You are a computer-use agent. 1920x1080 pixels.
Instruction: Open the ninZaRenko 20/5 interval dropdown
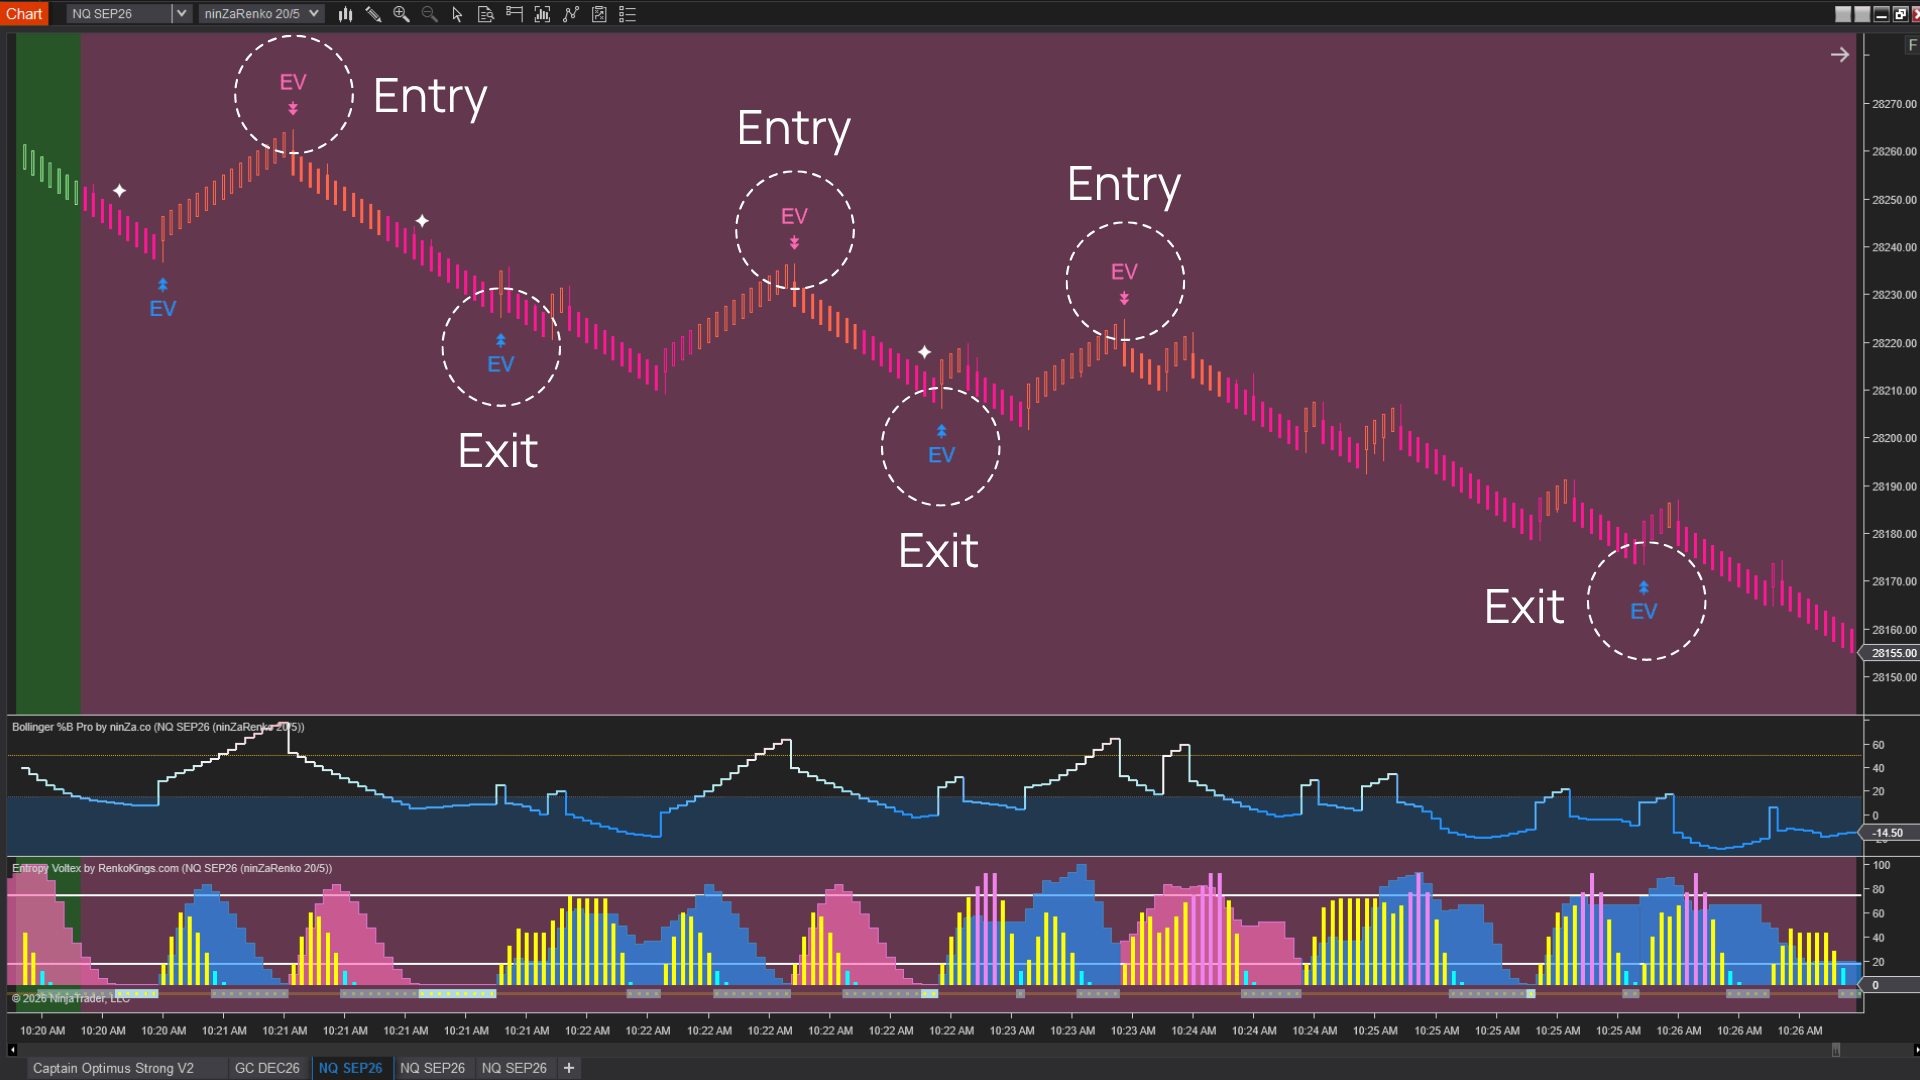tap(260, 14)
